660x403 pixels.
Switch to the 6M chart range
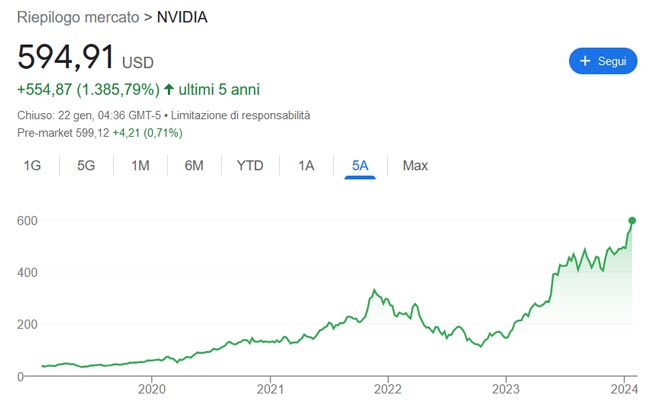click(194, 165)
